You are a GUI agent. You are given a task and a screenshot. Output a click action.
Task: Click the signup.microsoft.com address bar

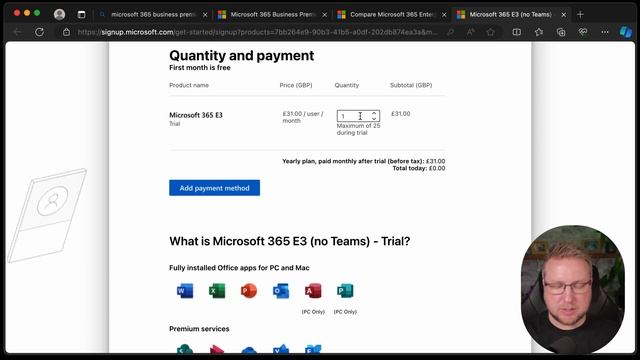[257, 32]
